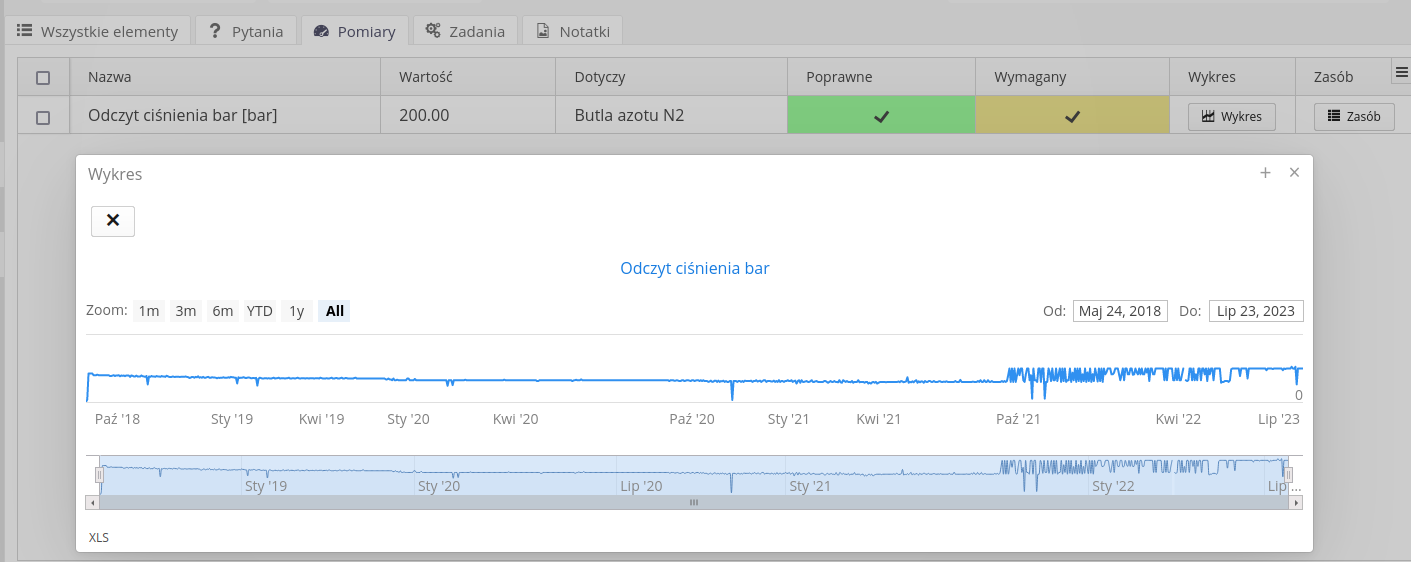This screenshot has width=1411, height=562.
Task: Click the Od start date field
Action: pyautogui.click(x=1120, y=311)
